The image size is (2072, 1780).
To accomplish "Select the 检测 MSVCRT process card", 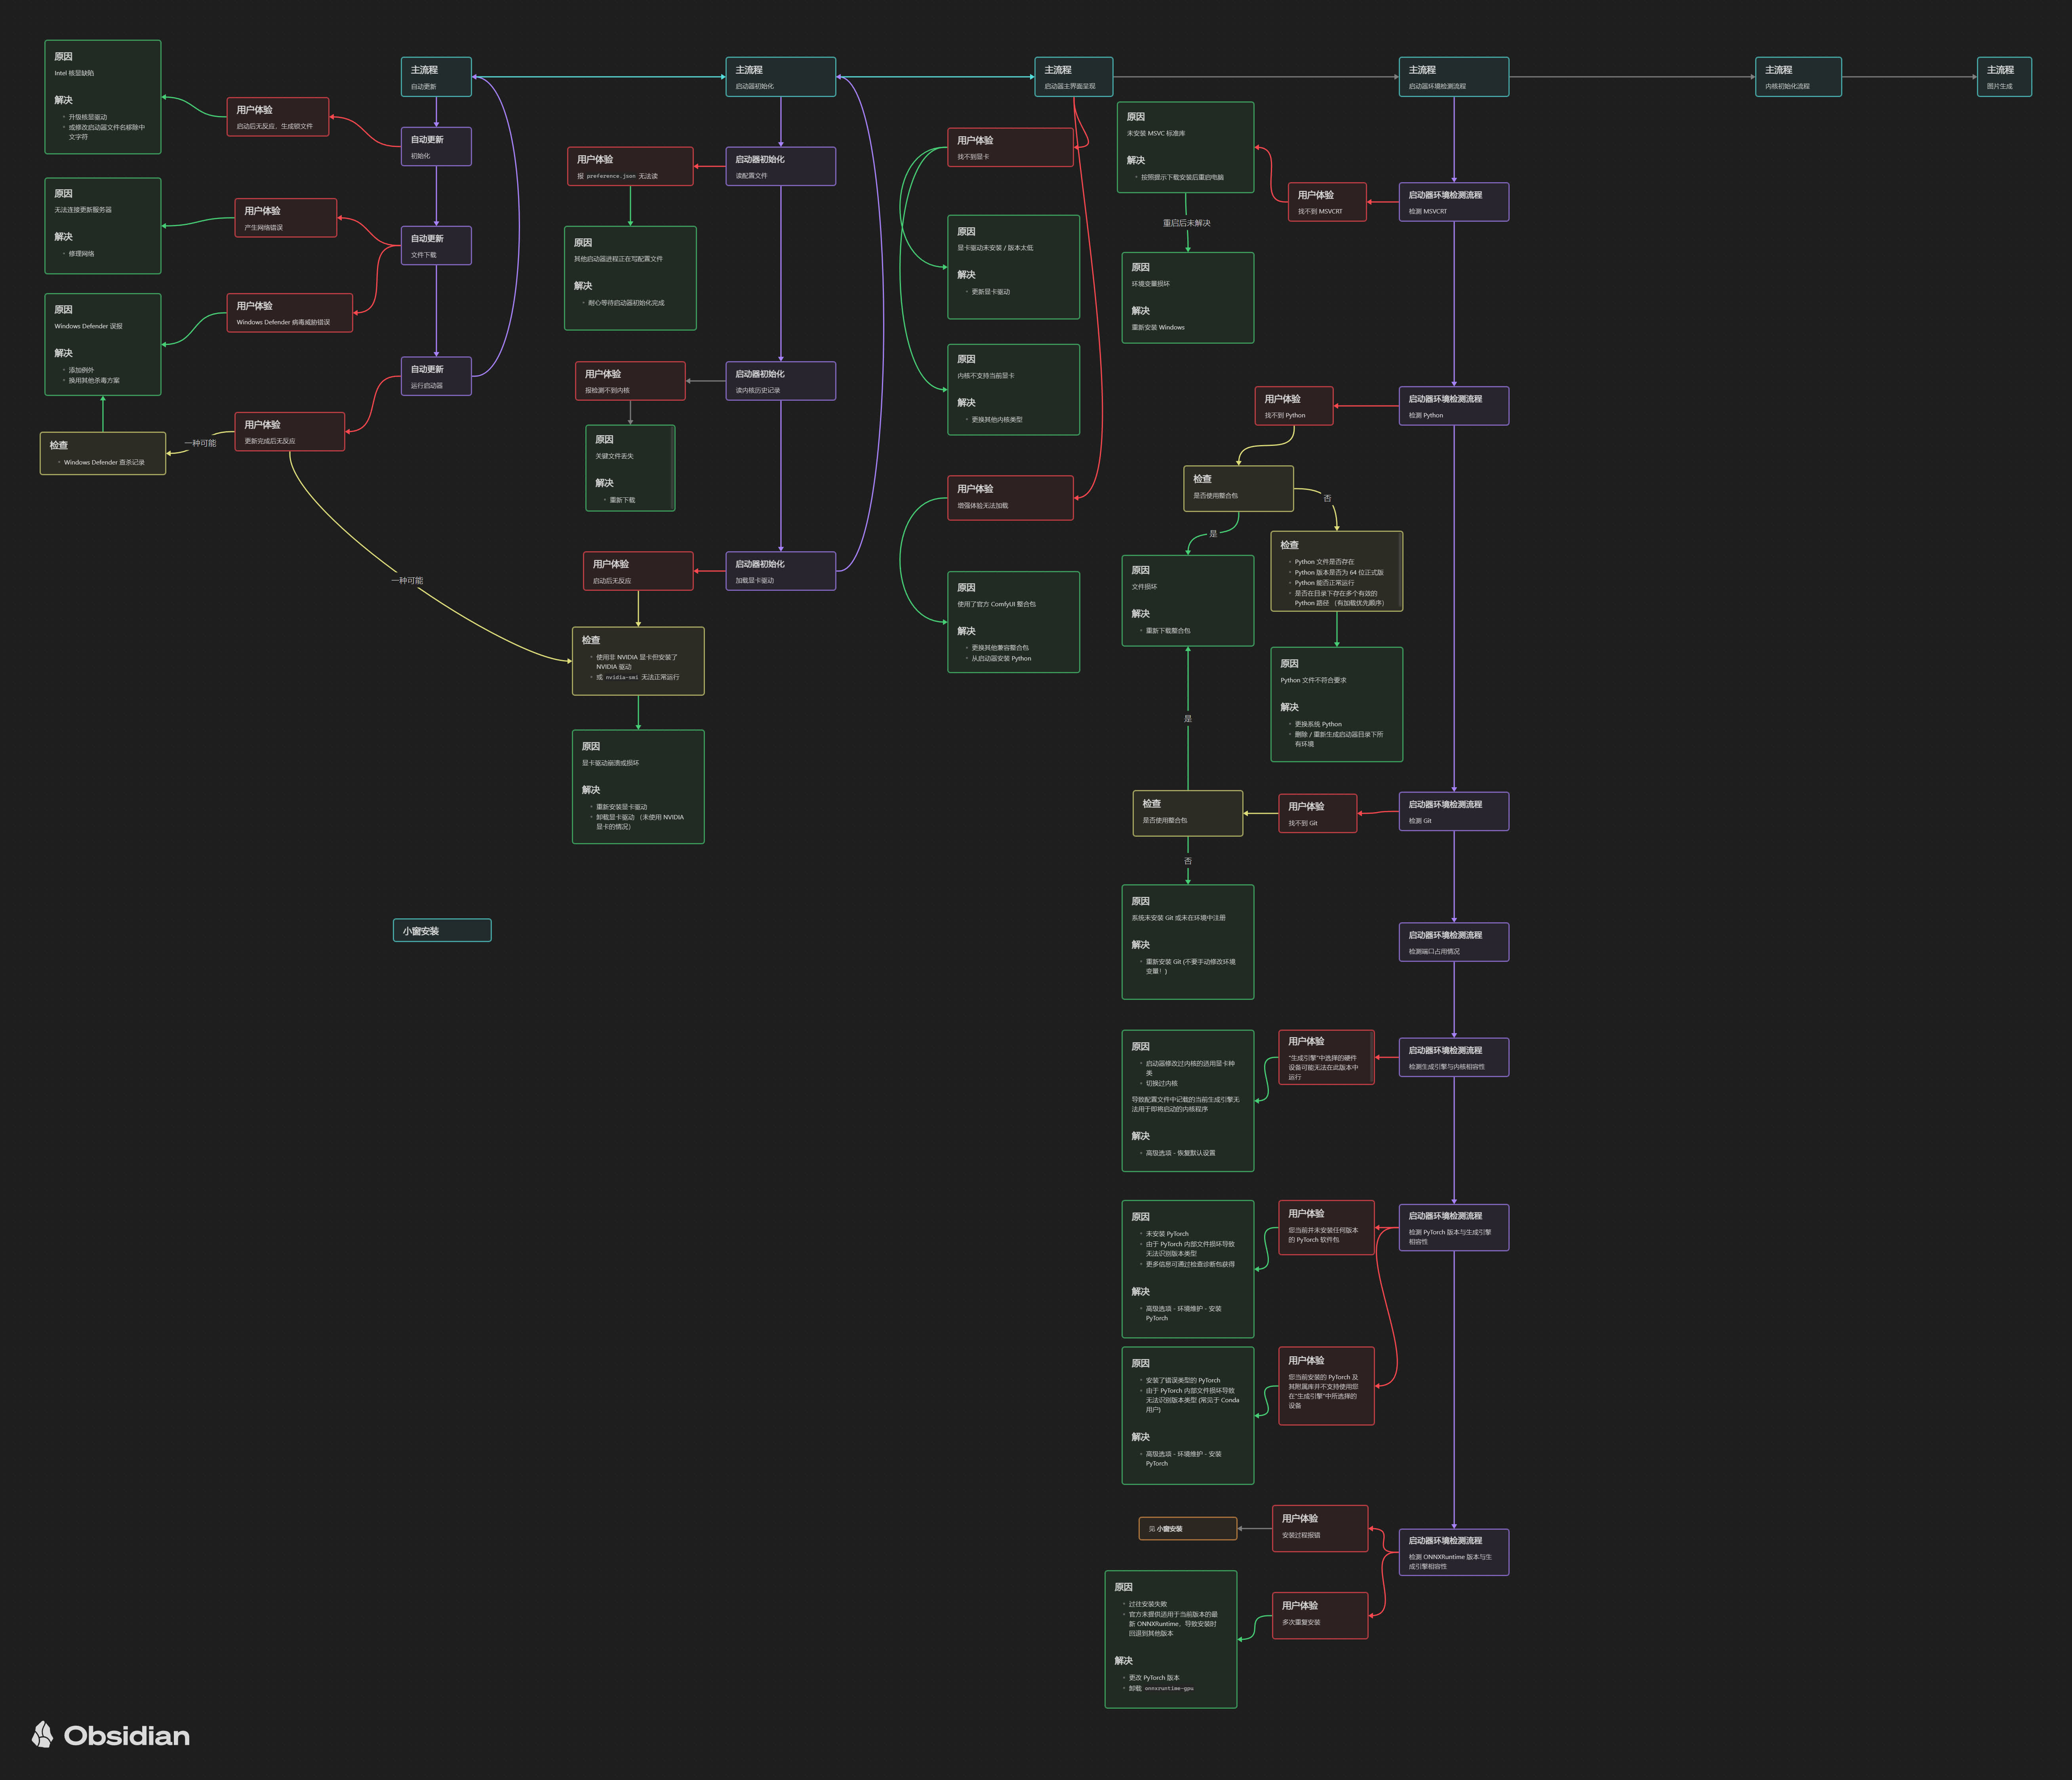I will [1453, 202].
